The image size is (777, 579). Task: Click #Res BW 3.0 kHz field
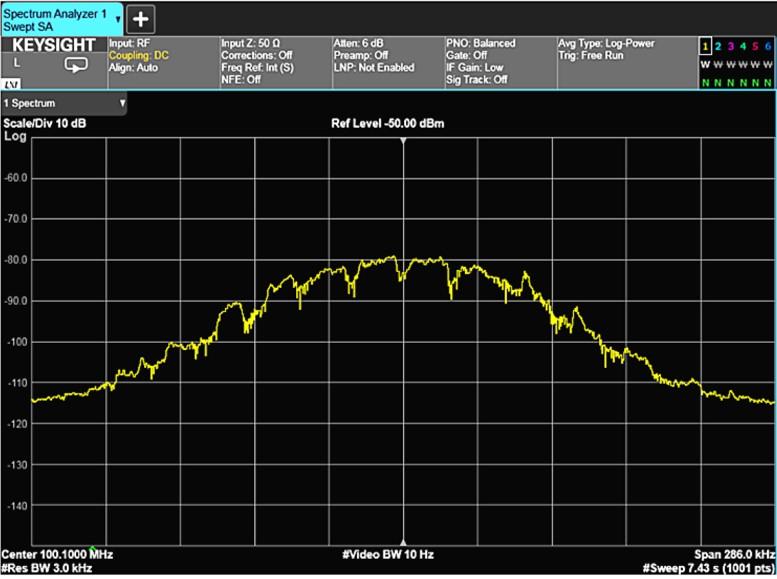coord(47,568)
